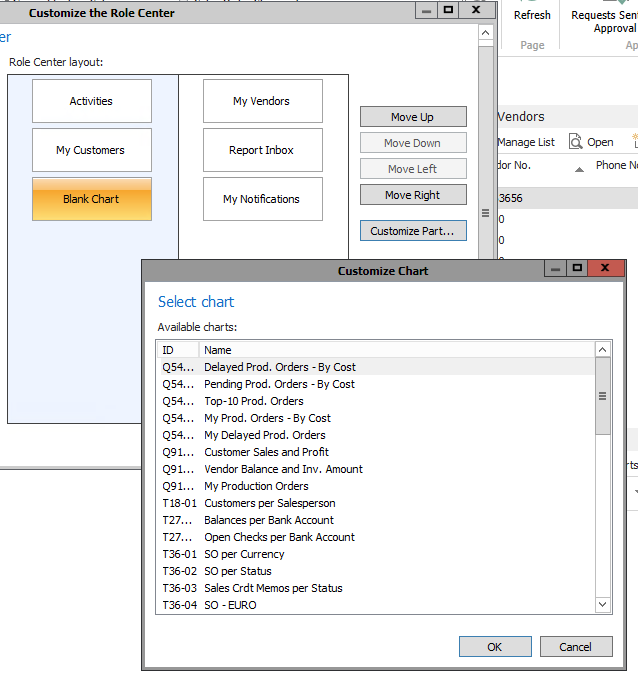638x697 pixels.
Task: Pick the SO per Currency chart
Action: 244,554
